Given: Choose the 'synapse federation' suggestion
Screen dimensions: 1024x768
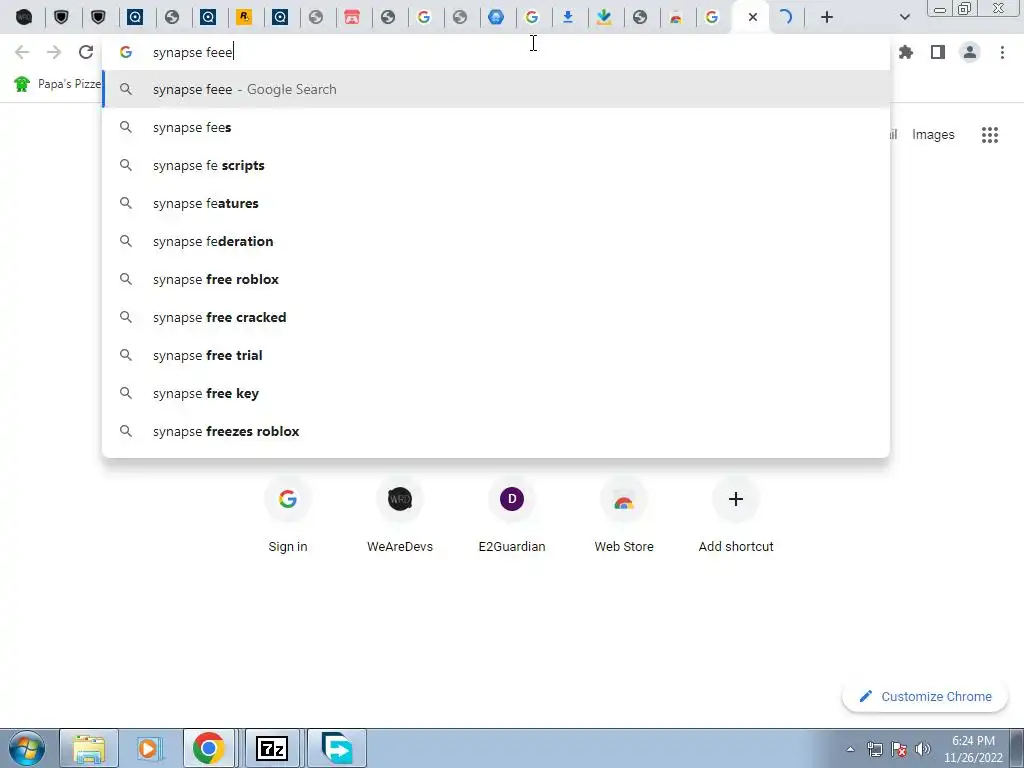Looking at the screenshot, I should tap(496, 241).
